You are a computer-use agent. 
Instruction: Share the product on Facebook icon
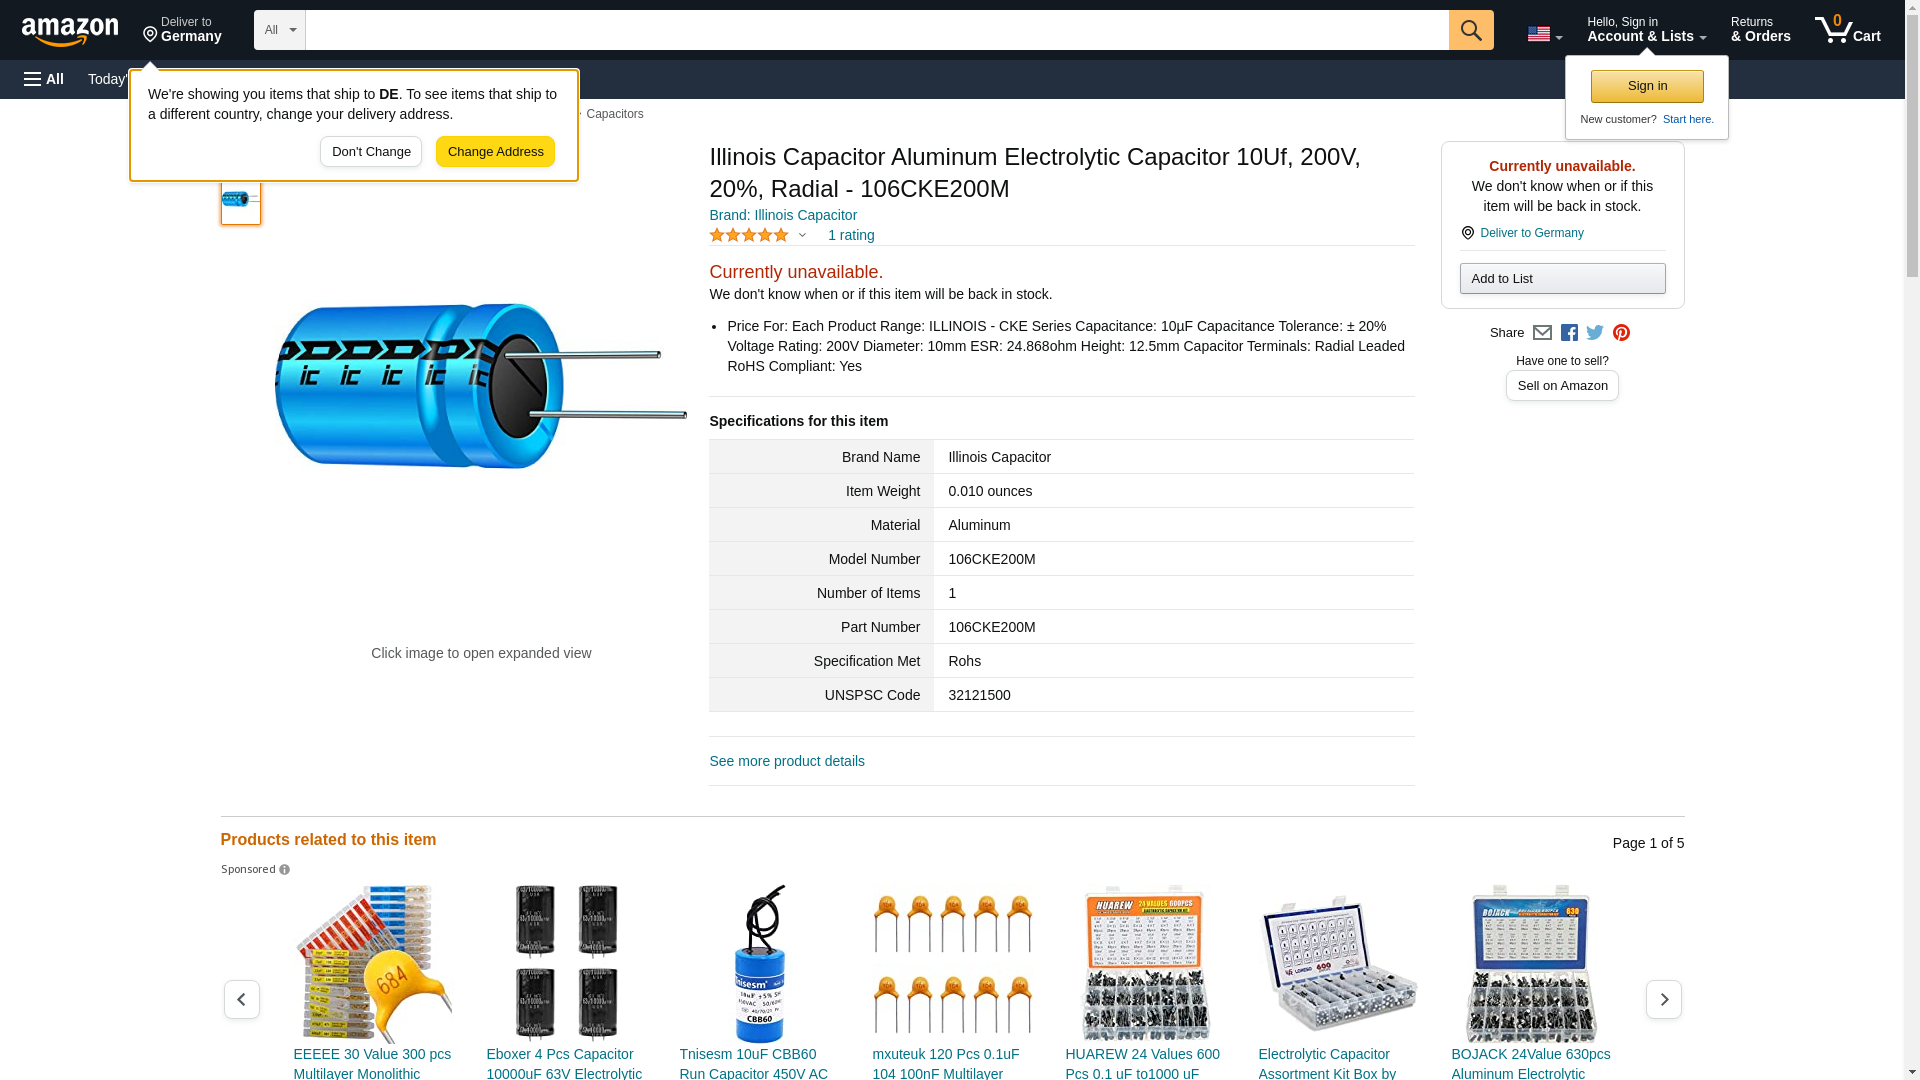coord(1569,333)
